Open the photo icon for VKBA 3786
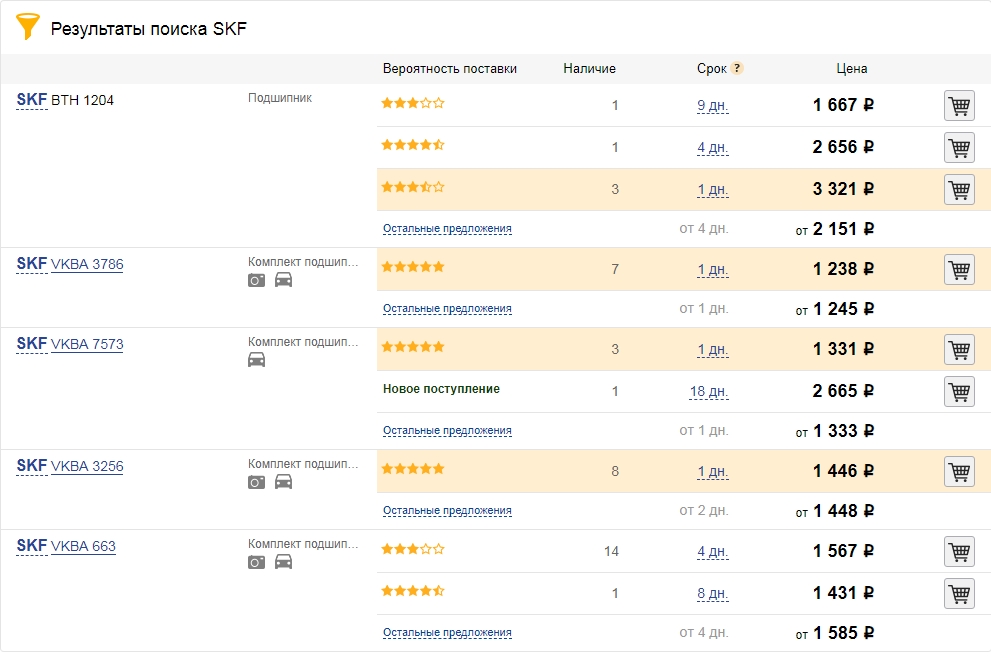 click(256, 280)
